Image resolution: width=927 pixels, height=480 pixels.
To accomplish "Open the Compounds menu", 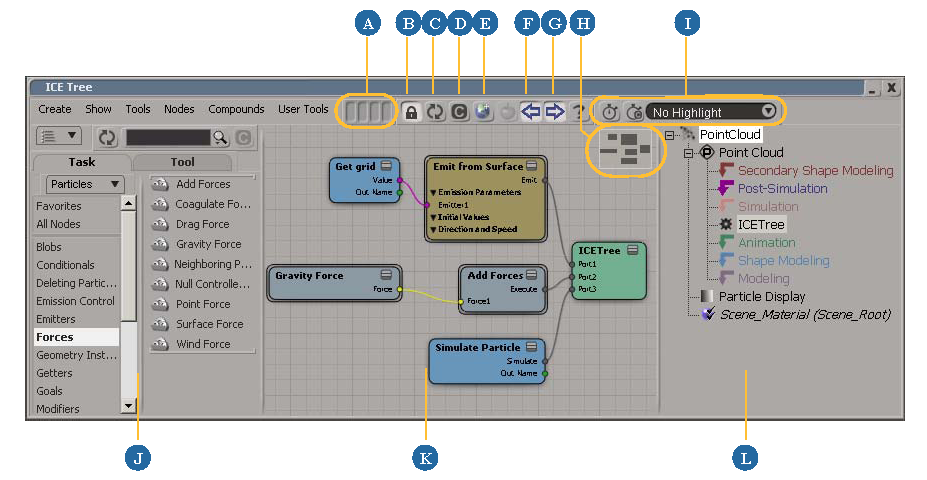I will tap(236, 109).
